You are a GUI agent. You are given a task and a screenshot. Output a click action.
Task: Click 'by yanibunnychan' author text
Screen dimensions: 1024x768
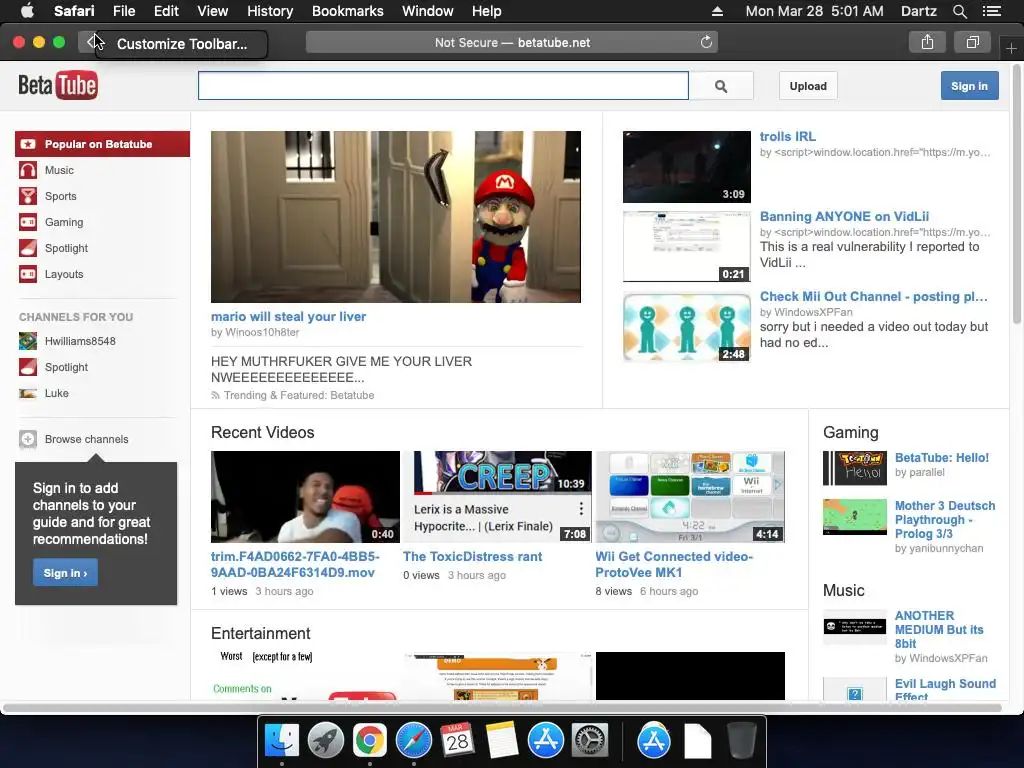point(938,549)
